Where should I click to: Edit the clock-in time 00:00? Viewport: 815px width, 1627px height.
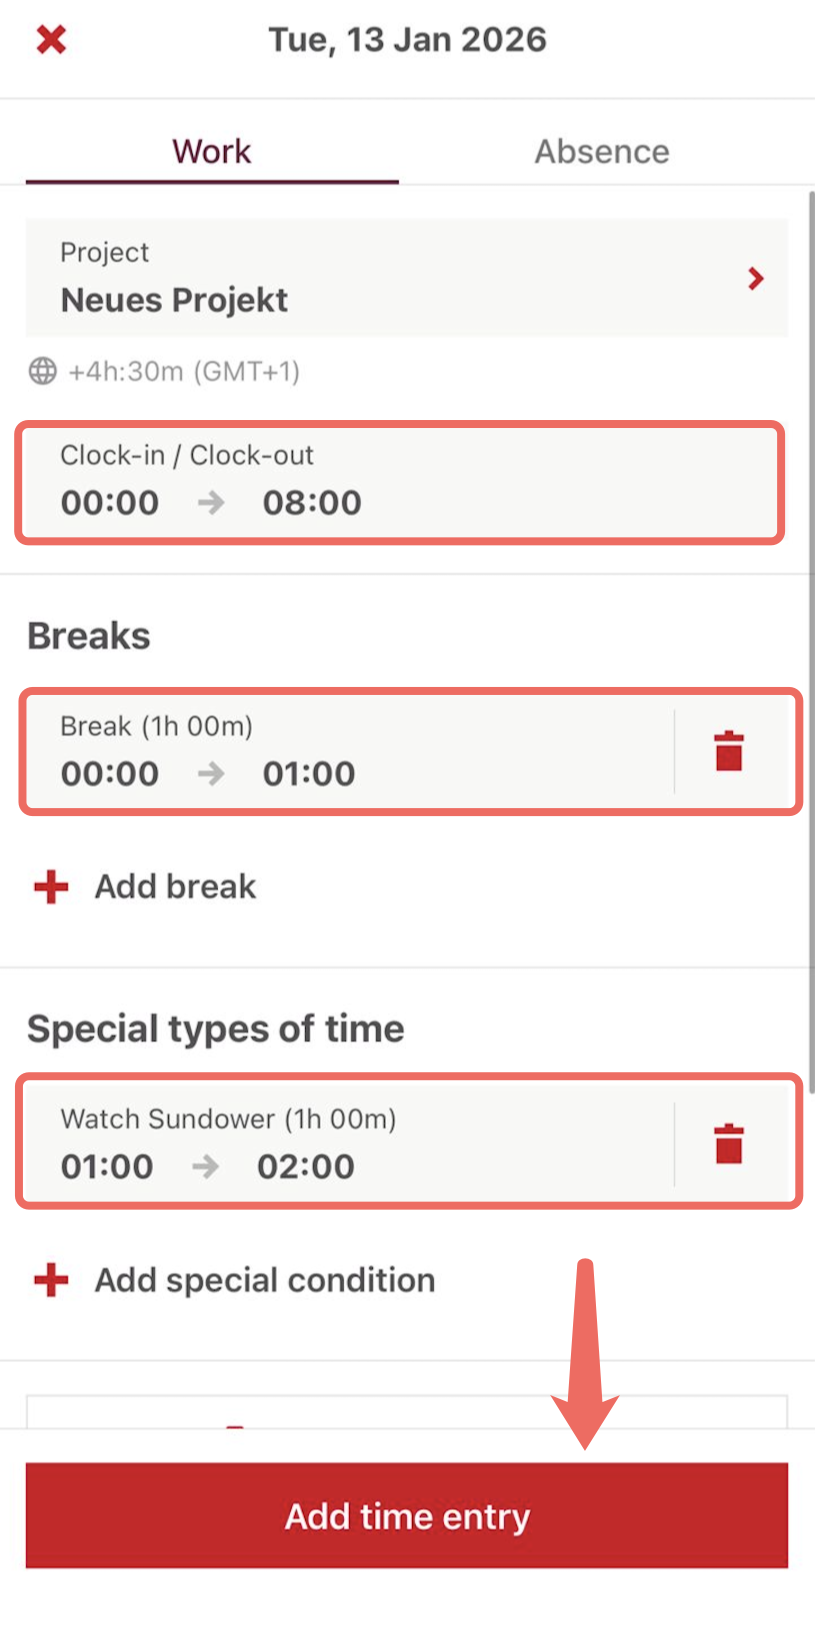click(x=110, y=502)
